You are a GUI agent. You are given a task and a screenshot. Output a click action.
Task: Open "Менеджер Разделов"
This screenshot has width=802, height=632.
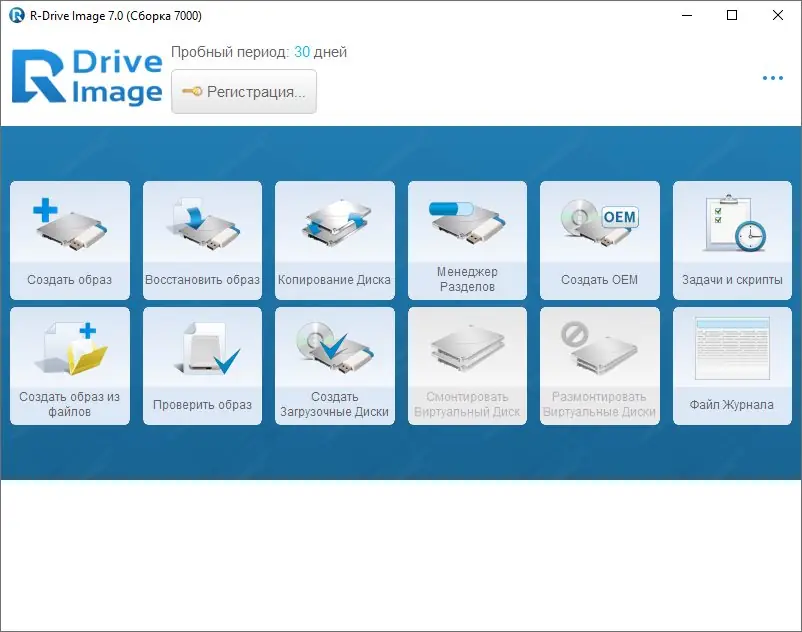point(467,238)
